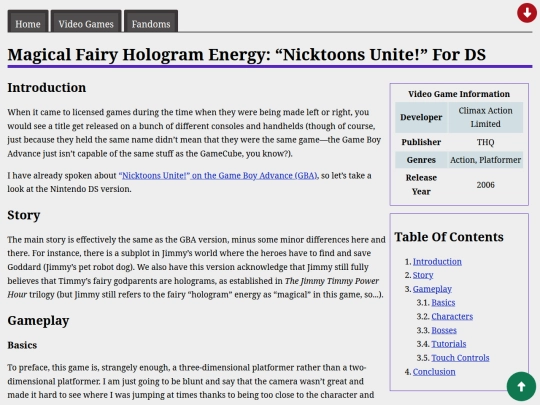Click the Introduction section heading
Image resolution: width=540 pixels, height=405 pixels.
(x=47, y=87)
